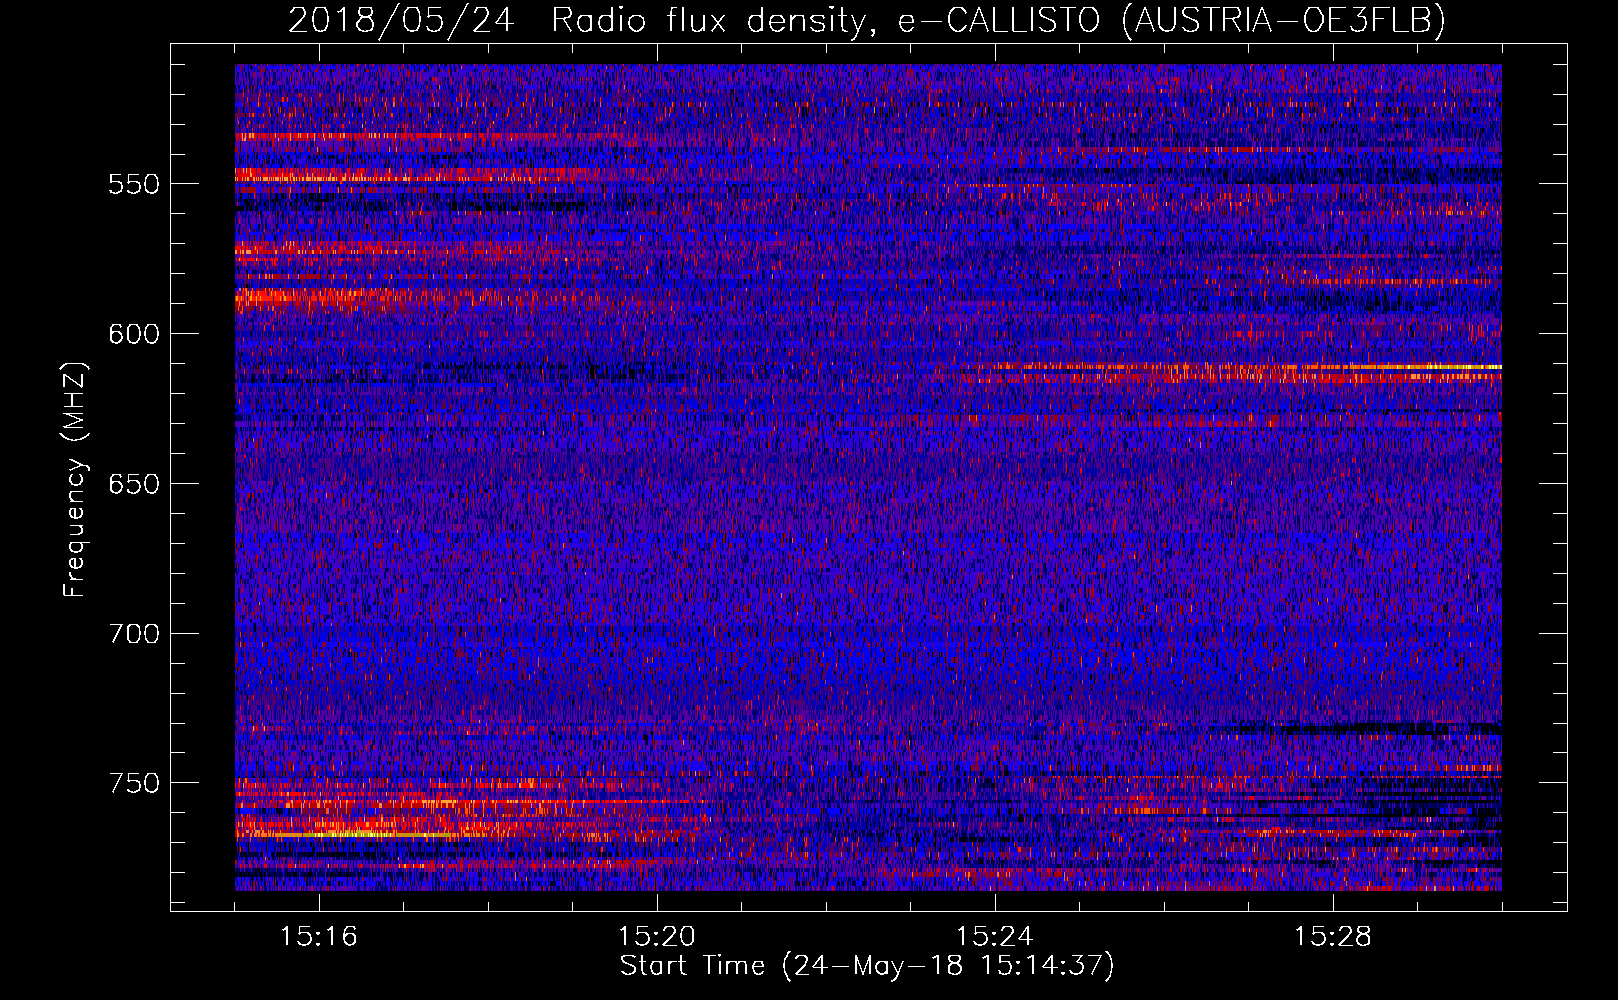Click the plot title 'Radio flux density'
This screenshot has width=1618, height=1000.
point(708,20)
